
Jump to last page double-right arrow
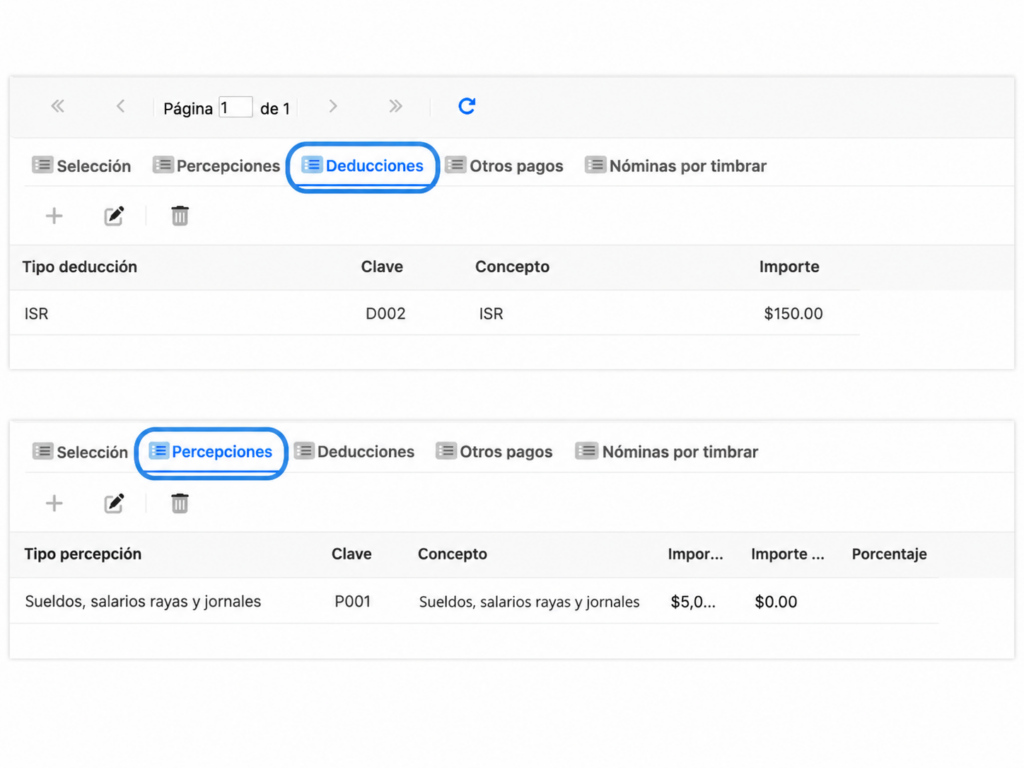(x=395, y=106)
